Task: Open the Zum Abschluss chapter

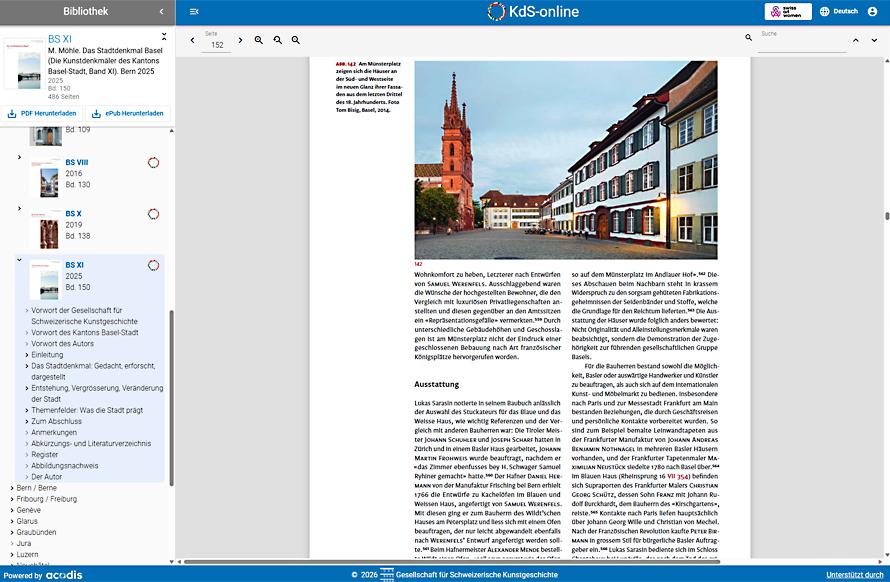Action: (56, 421)
